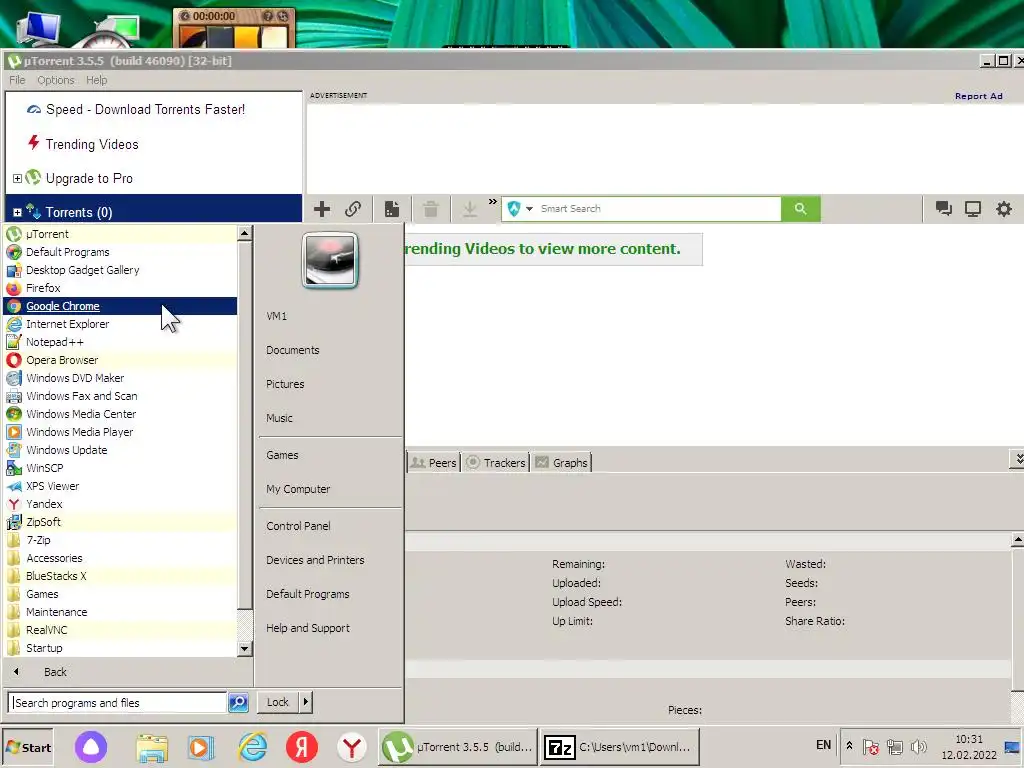Open ZipSoft from the programs list
This screenshot has height=768, width=1024.
click(x=120, y=522)
